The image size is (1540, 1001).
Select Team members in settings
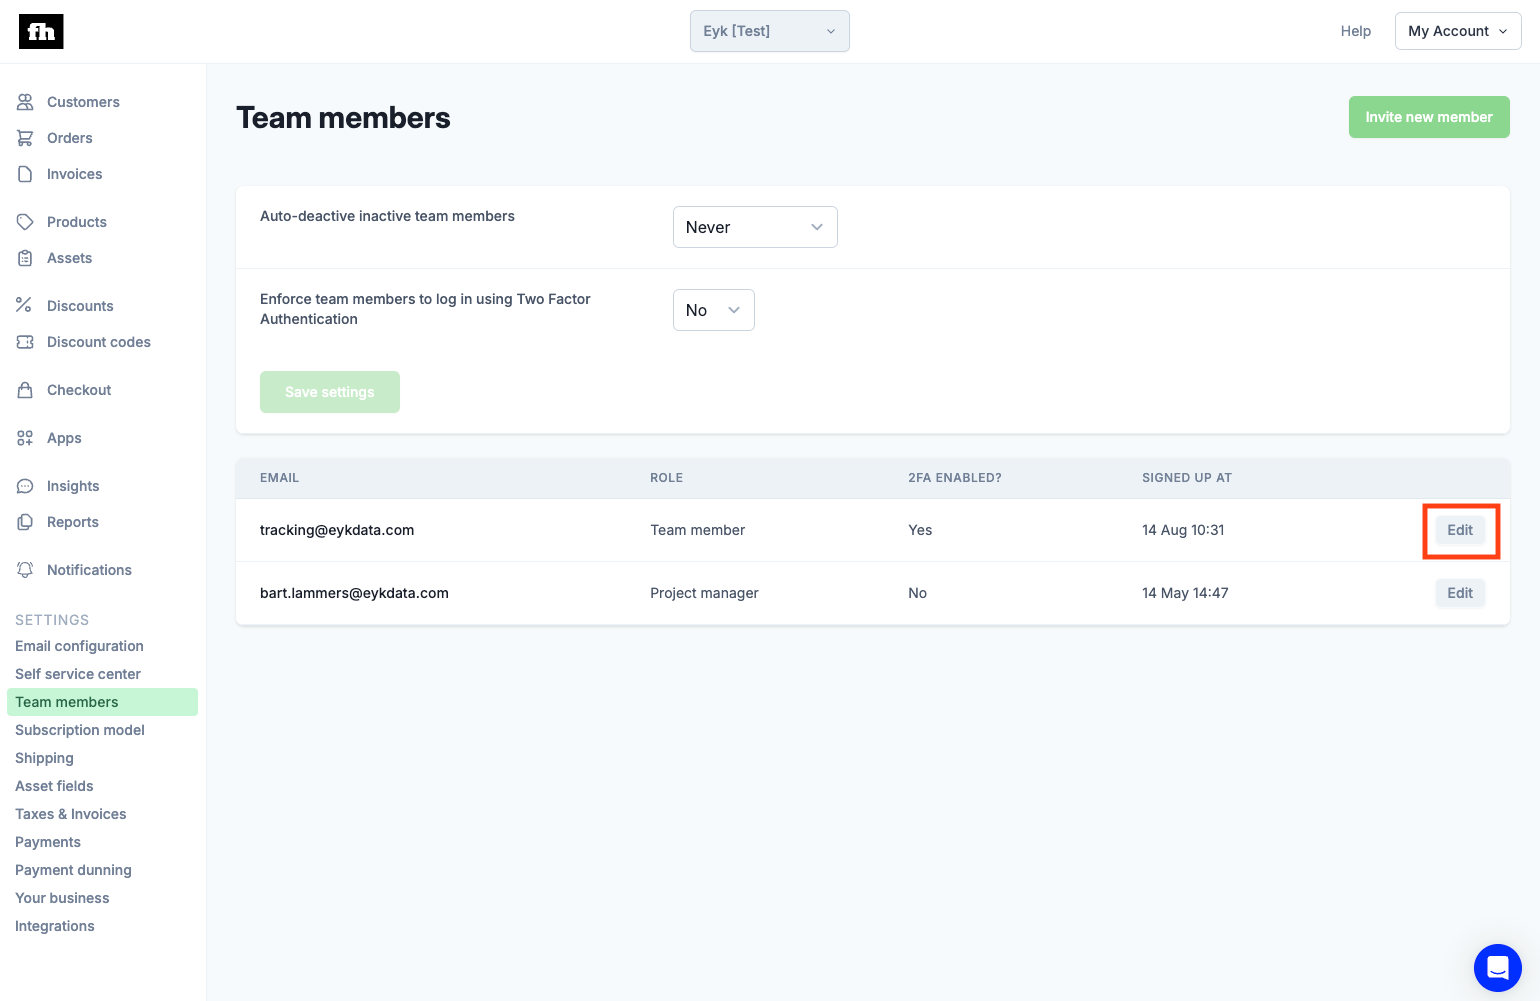coord(102,702)
